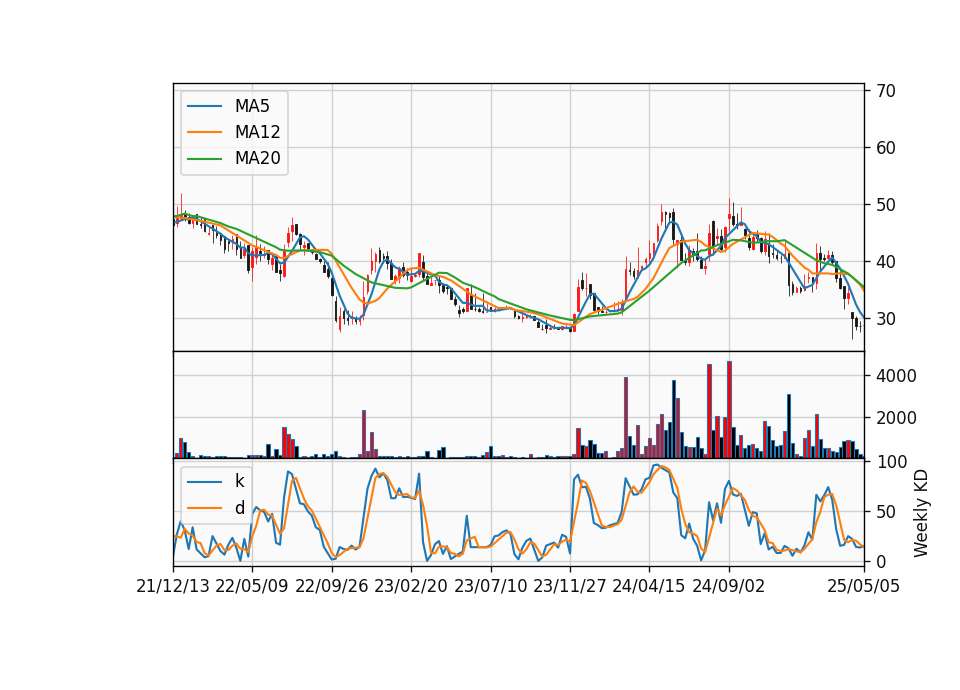
Task: Click the 23/02/20 date label
Action: pos(411,586)
